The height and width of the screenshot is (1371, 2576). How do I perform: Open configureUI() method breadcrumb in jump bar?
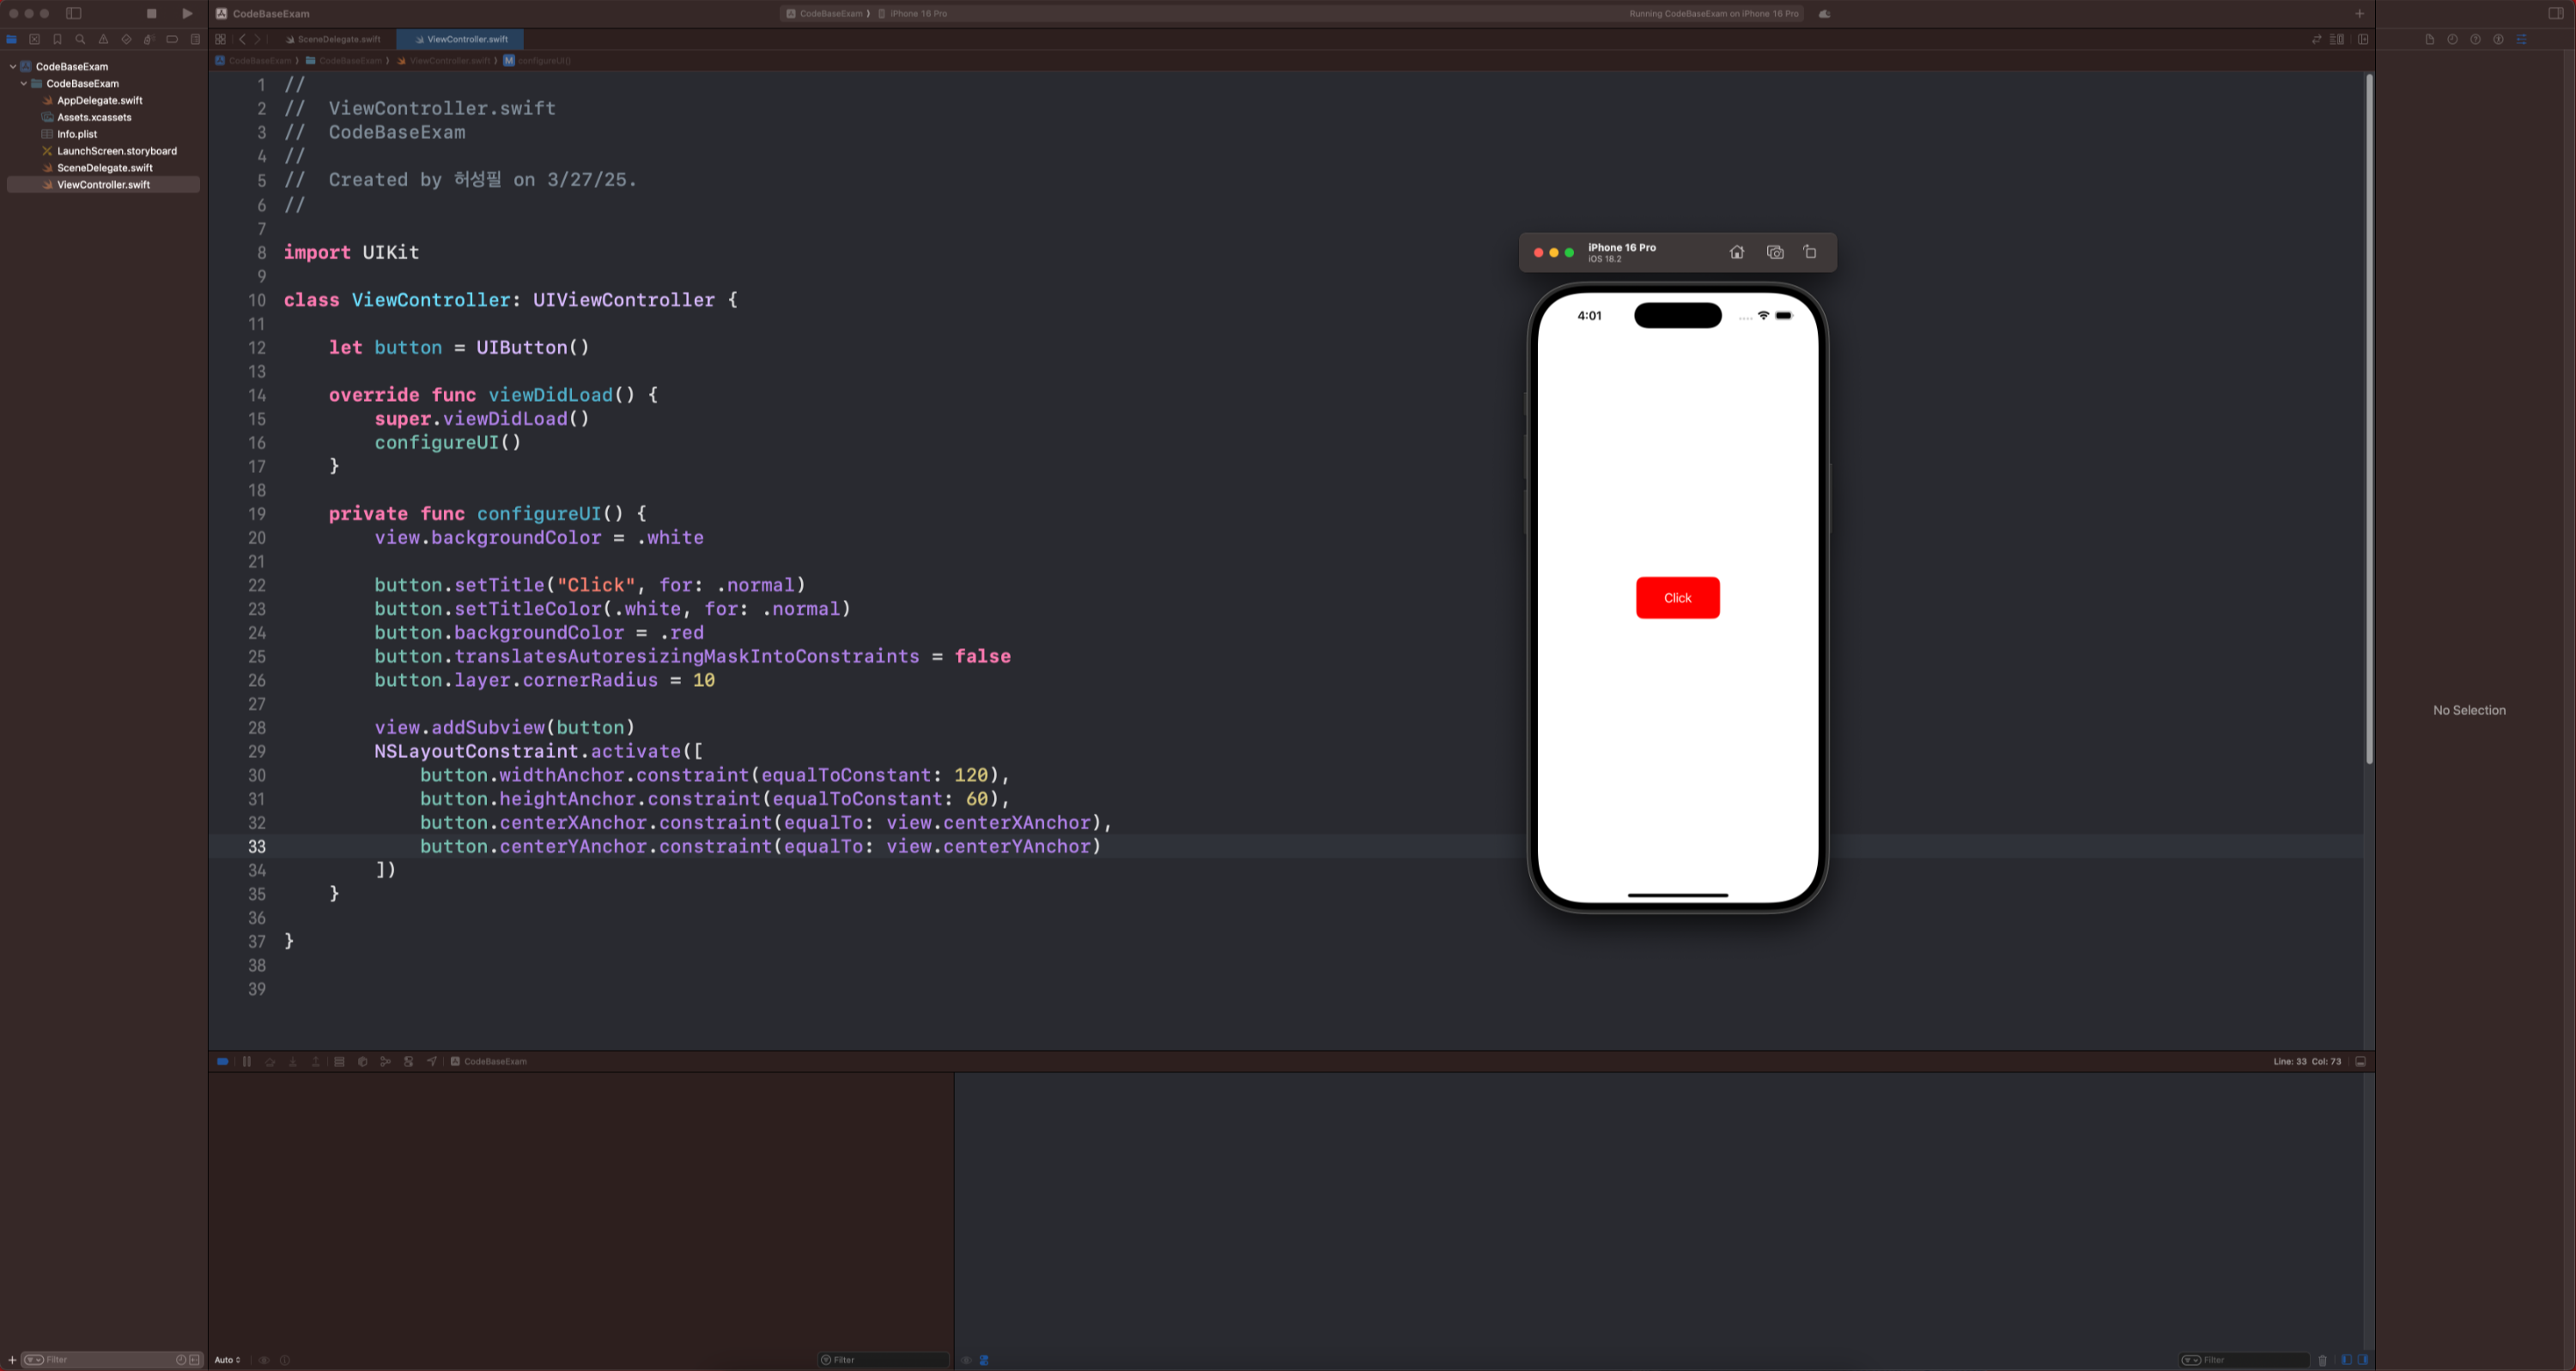pos(537,61)
